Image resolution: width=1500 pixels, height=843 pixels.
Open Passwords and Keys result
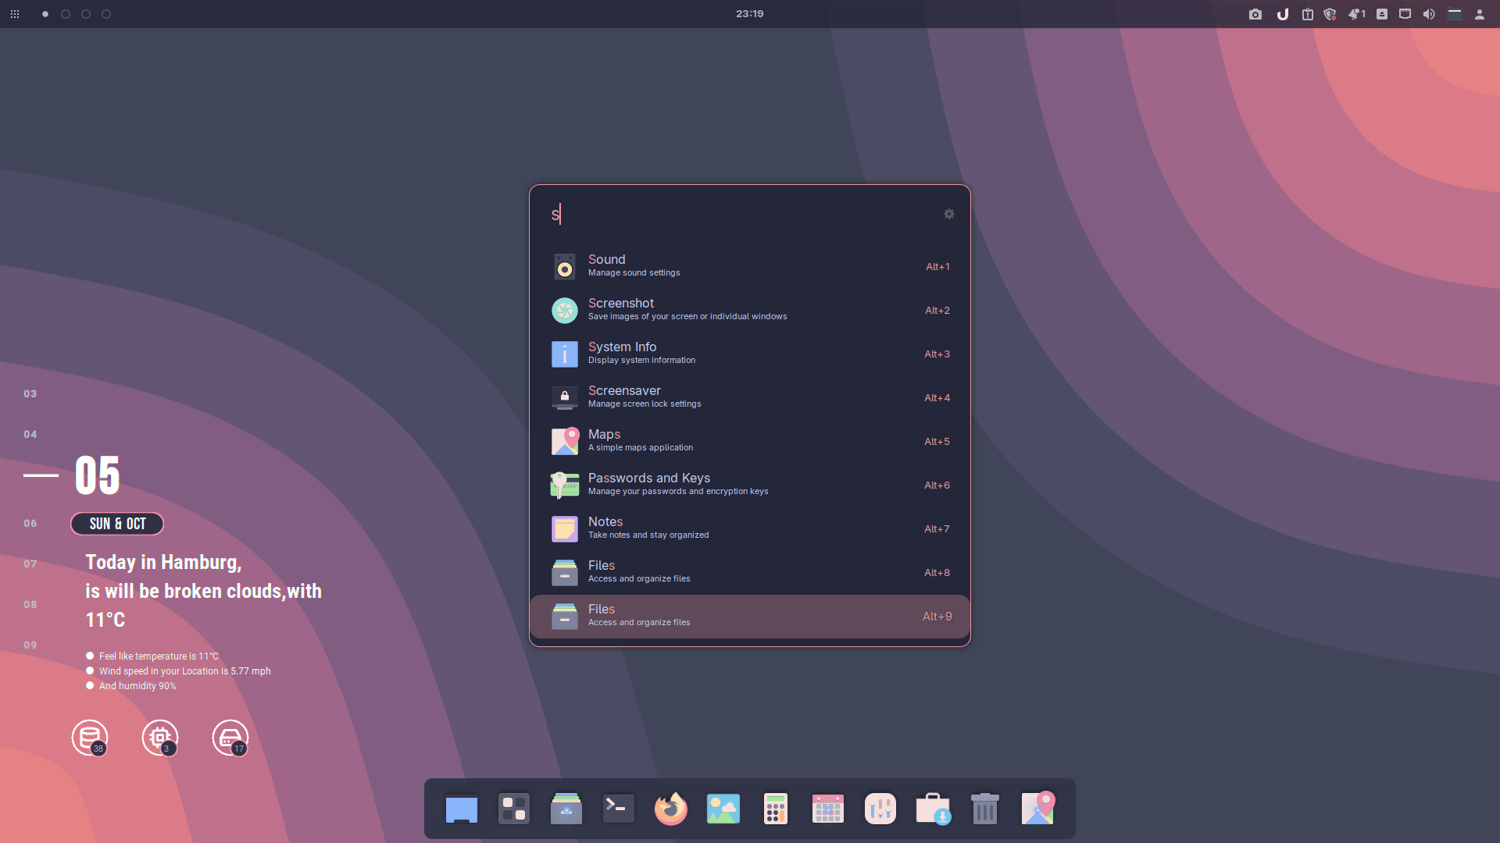click(x=750, y=485)
